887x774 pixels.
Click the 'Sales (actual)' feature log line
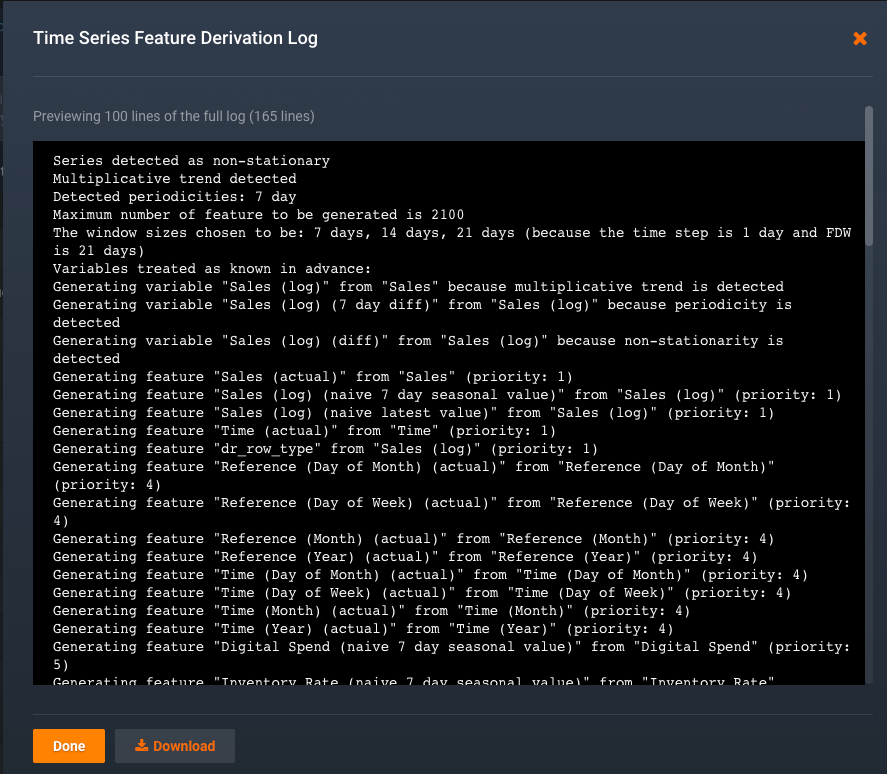pos(313,377)
